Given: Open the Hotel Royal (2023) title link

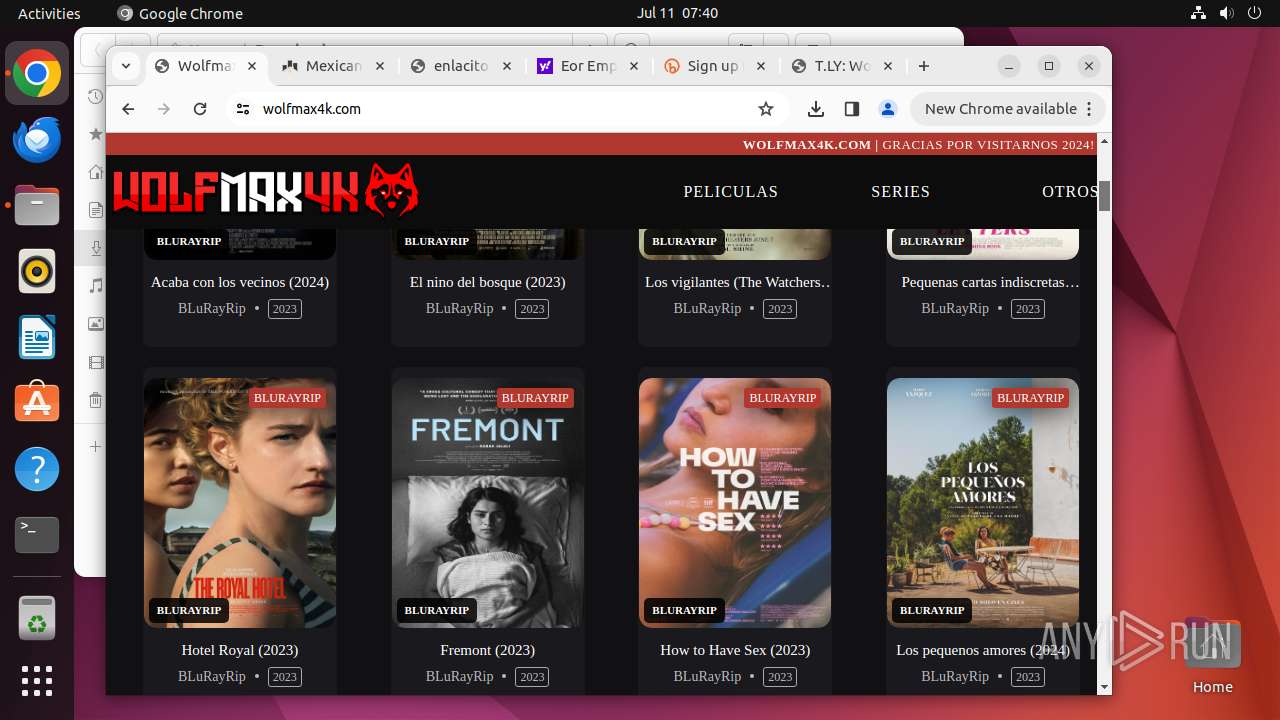Looking at the screenshot, I should [x=240, y=650].
